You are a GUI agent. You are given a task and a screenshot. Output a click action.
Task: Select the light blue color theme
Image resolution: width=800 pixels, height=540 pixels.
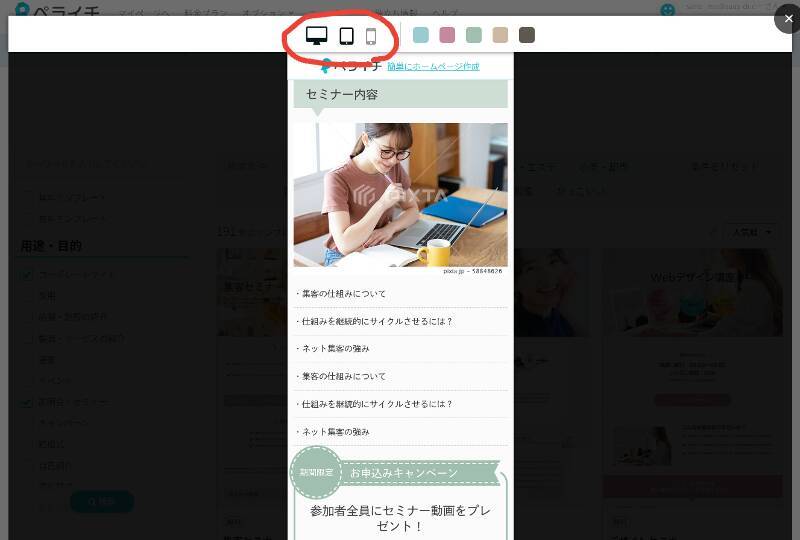coord(421,35)
